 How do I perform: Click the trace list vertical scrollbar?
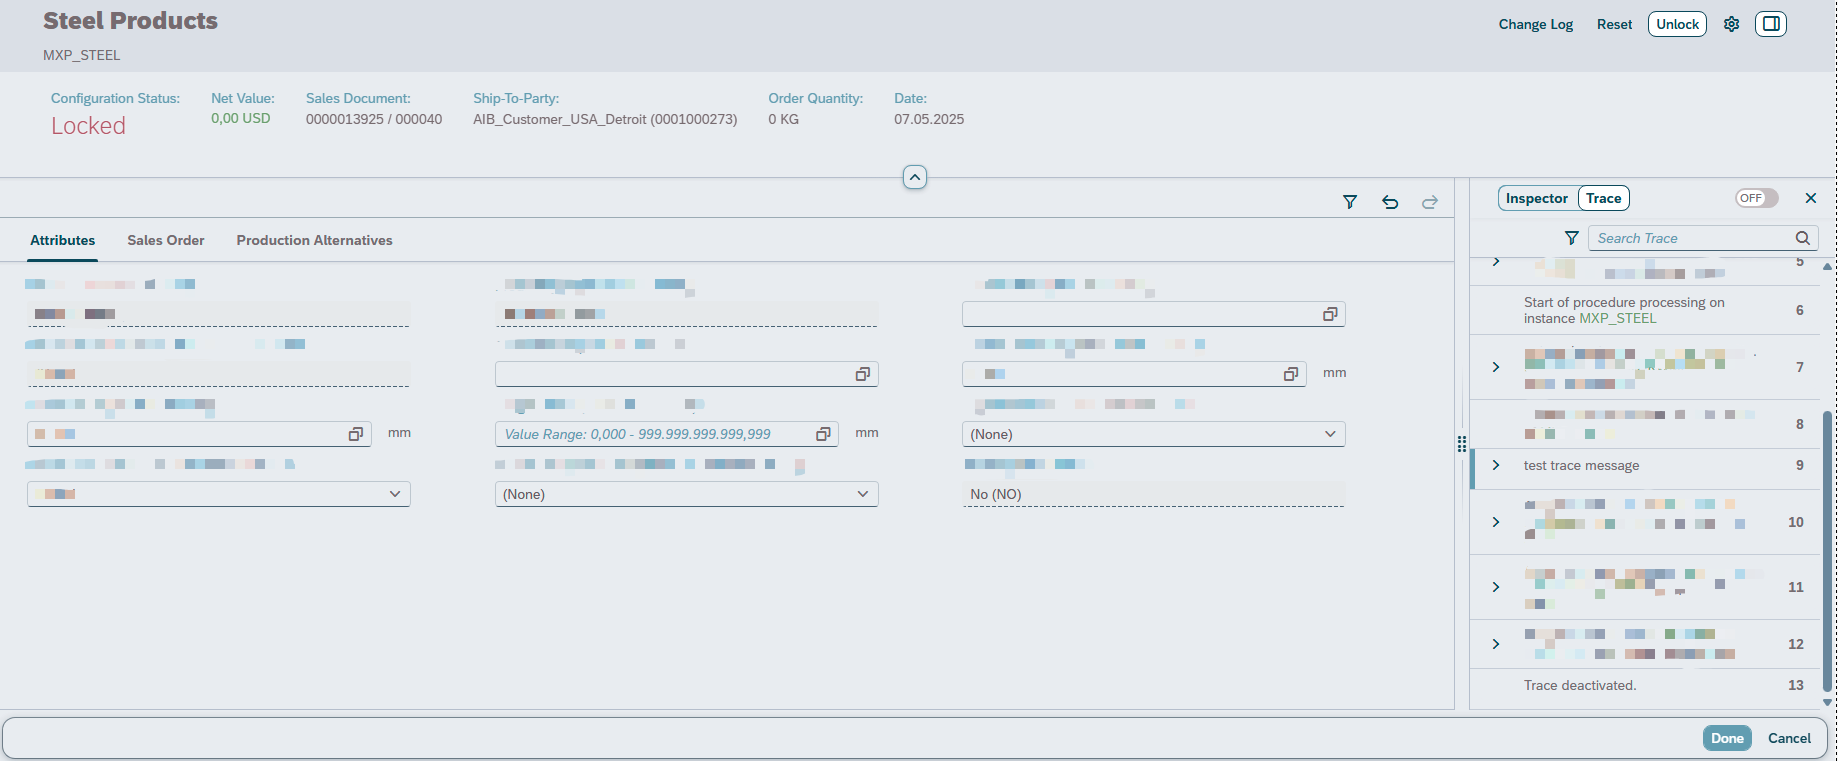1827,550
